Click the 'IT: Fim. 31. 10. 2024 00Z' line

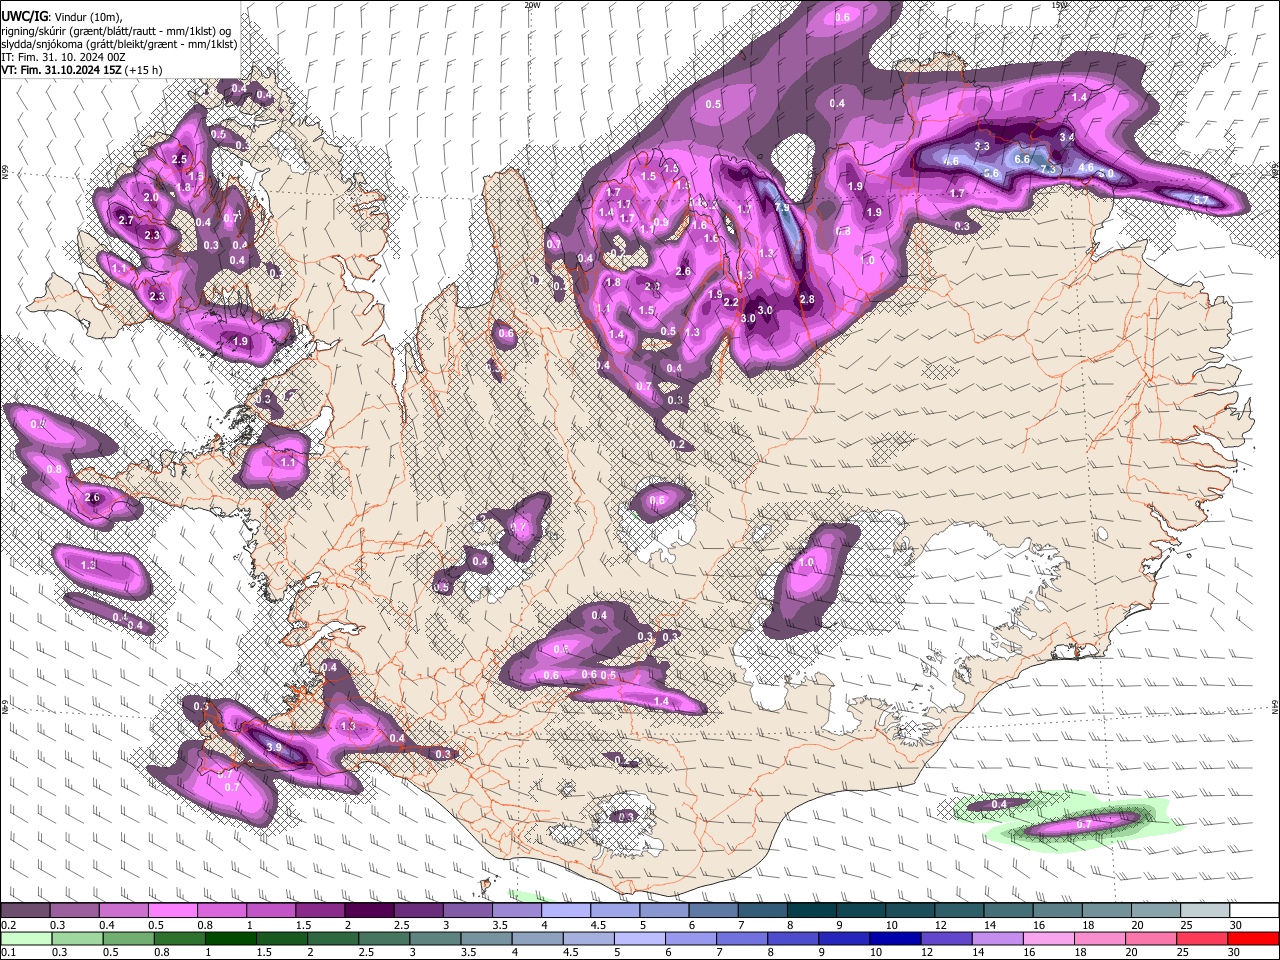coord(64,57)
